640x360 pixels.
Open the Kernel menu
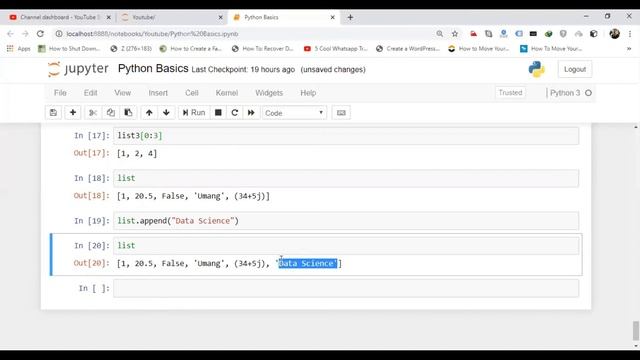(227, 93)
